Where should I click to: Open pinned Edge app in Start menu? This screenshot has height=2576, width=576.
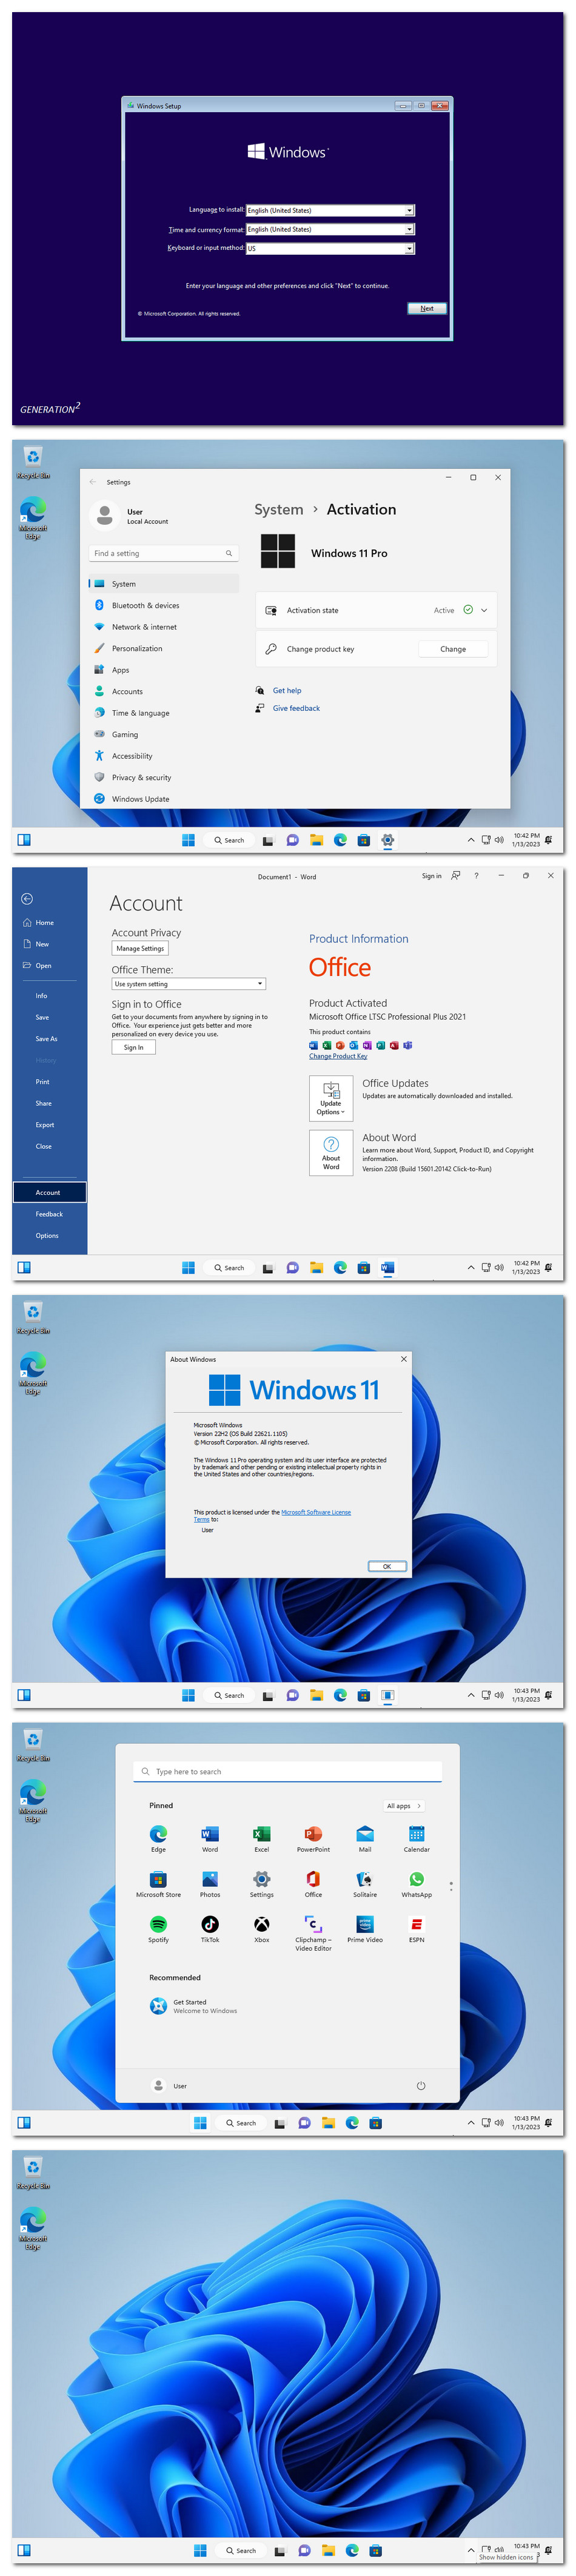[x=158, y=1838]
